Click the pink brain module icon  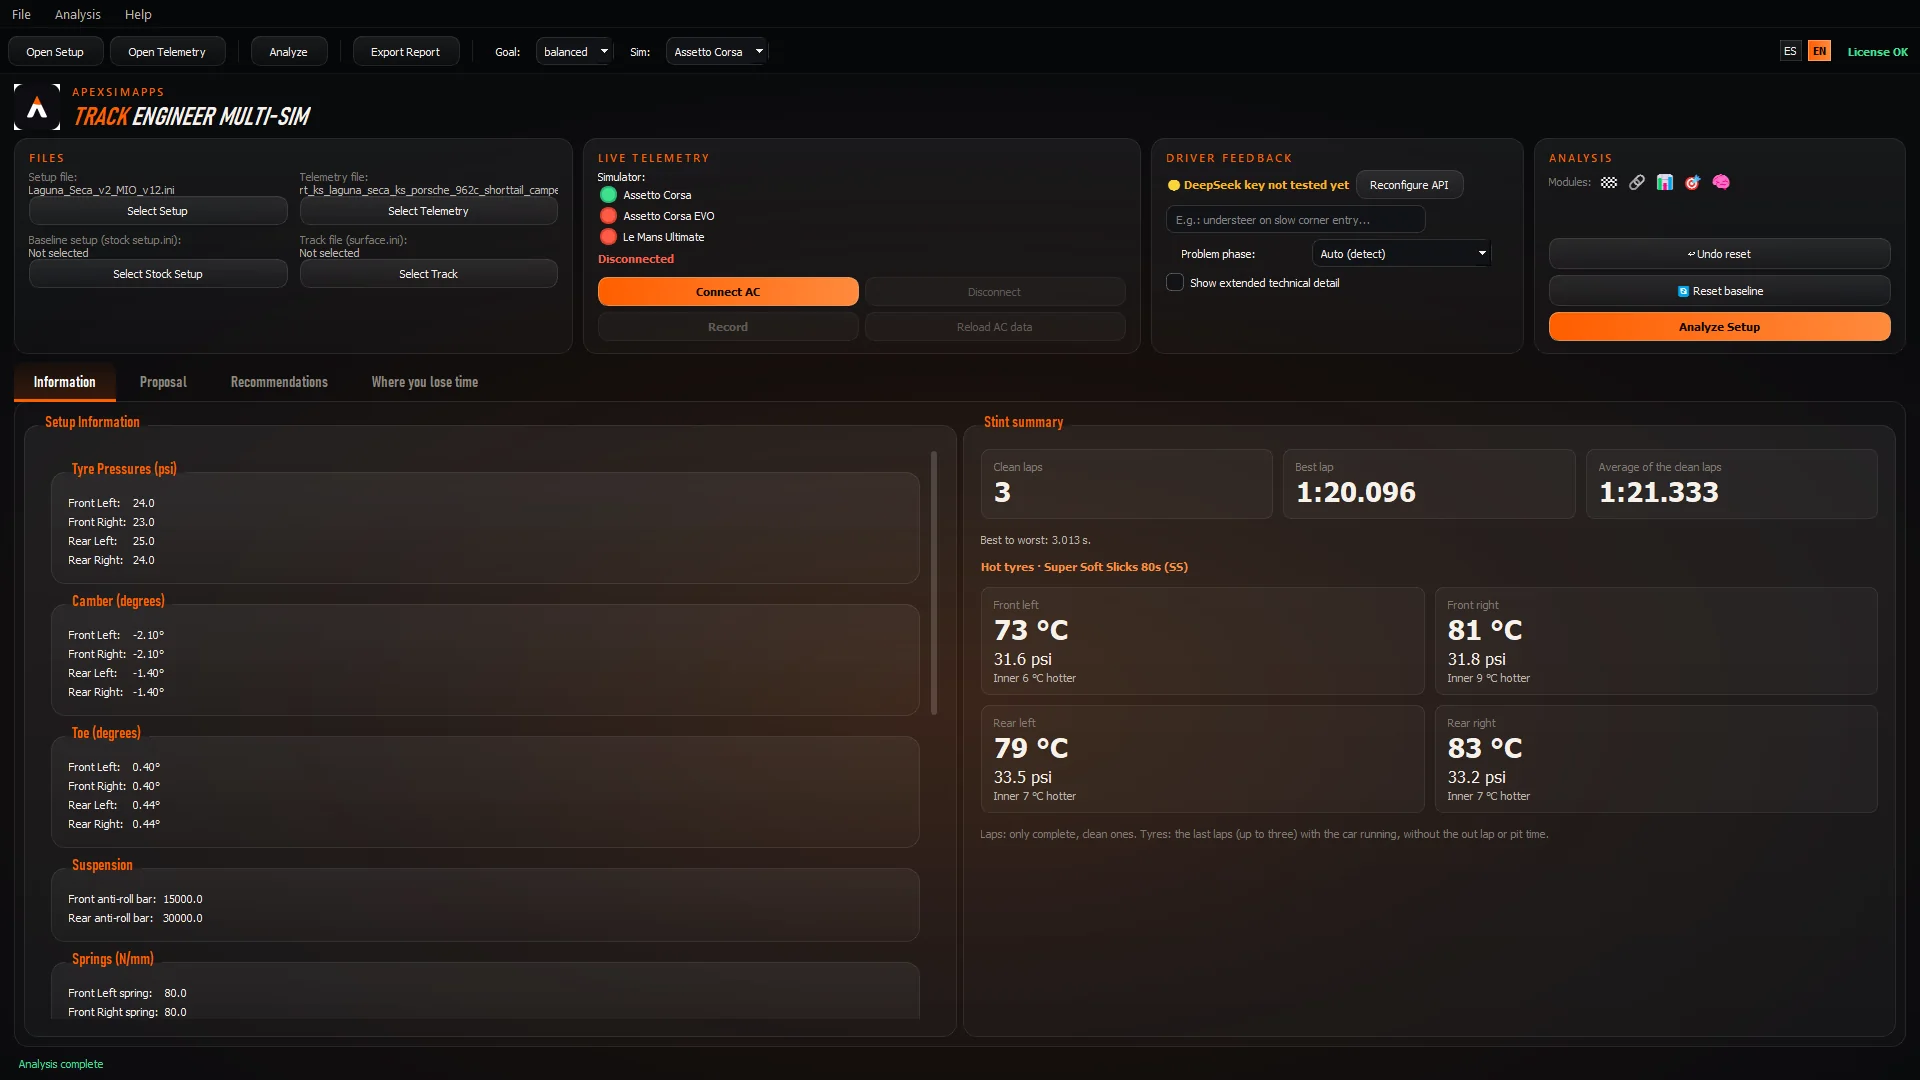[x=1720, y=182]
